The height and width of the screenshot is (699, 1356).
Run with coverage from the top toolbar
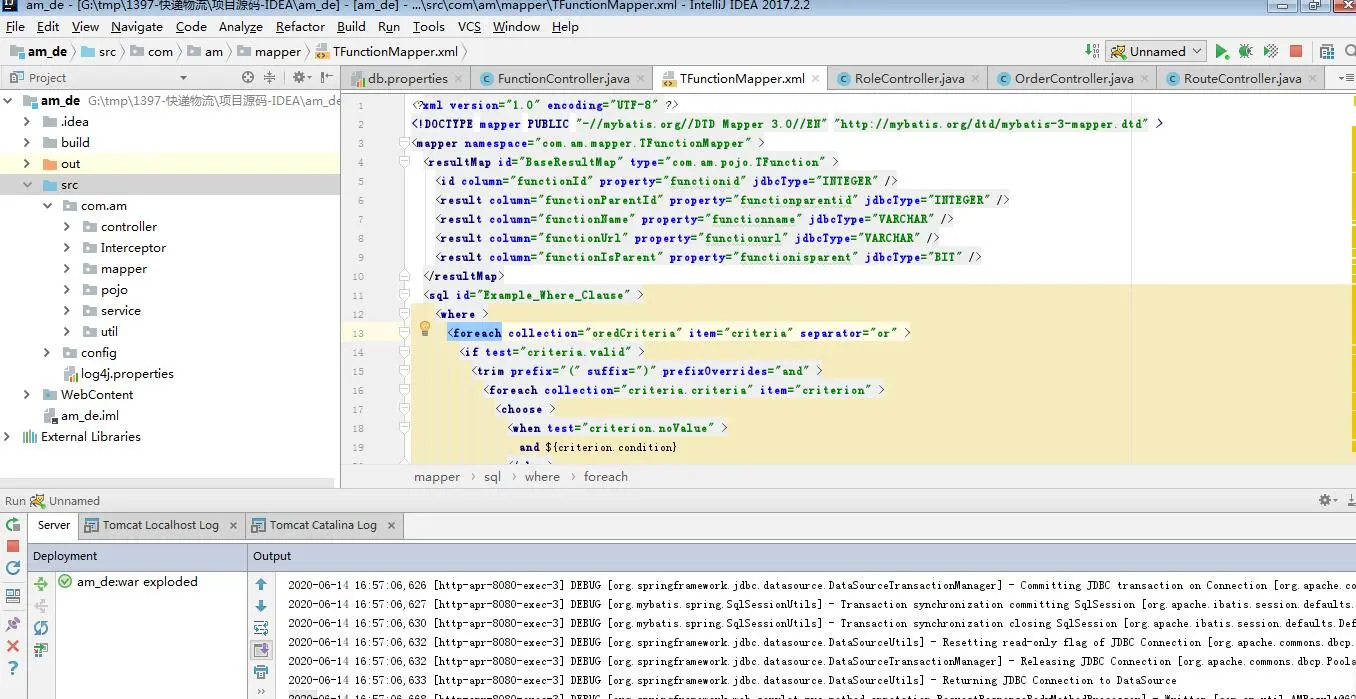coord(1270,52)
